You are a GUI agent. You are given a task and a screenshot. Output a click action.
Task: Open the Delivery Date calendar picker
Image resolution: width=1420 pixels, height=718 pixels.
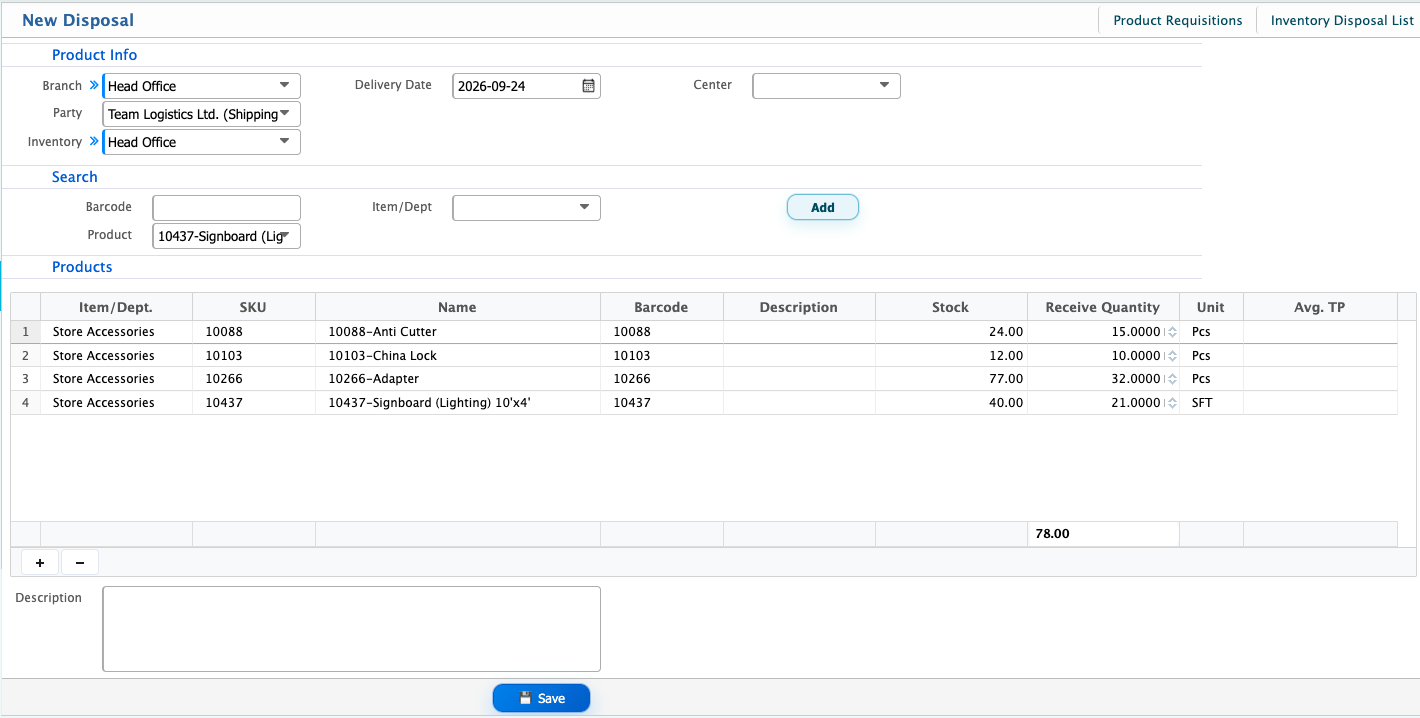589,86
